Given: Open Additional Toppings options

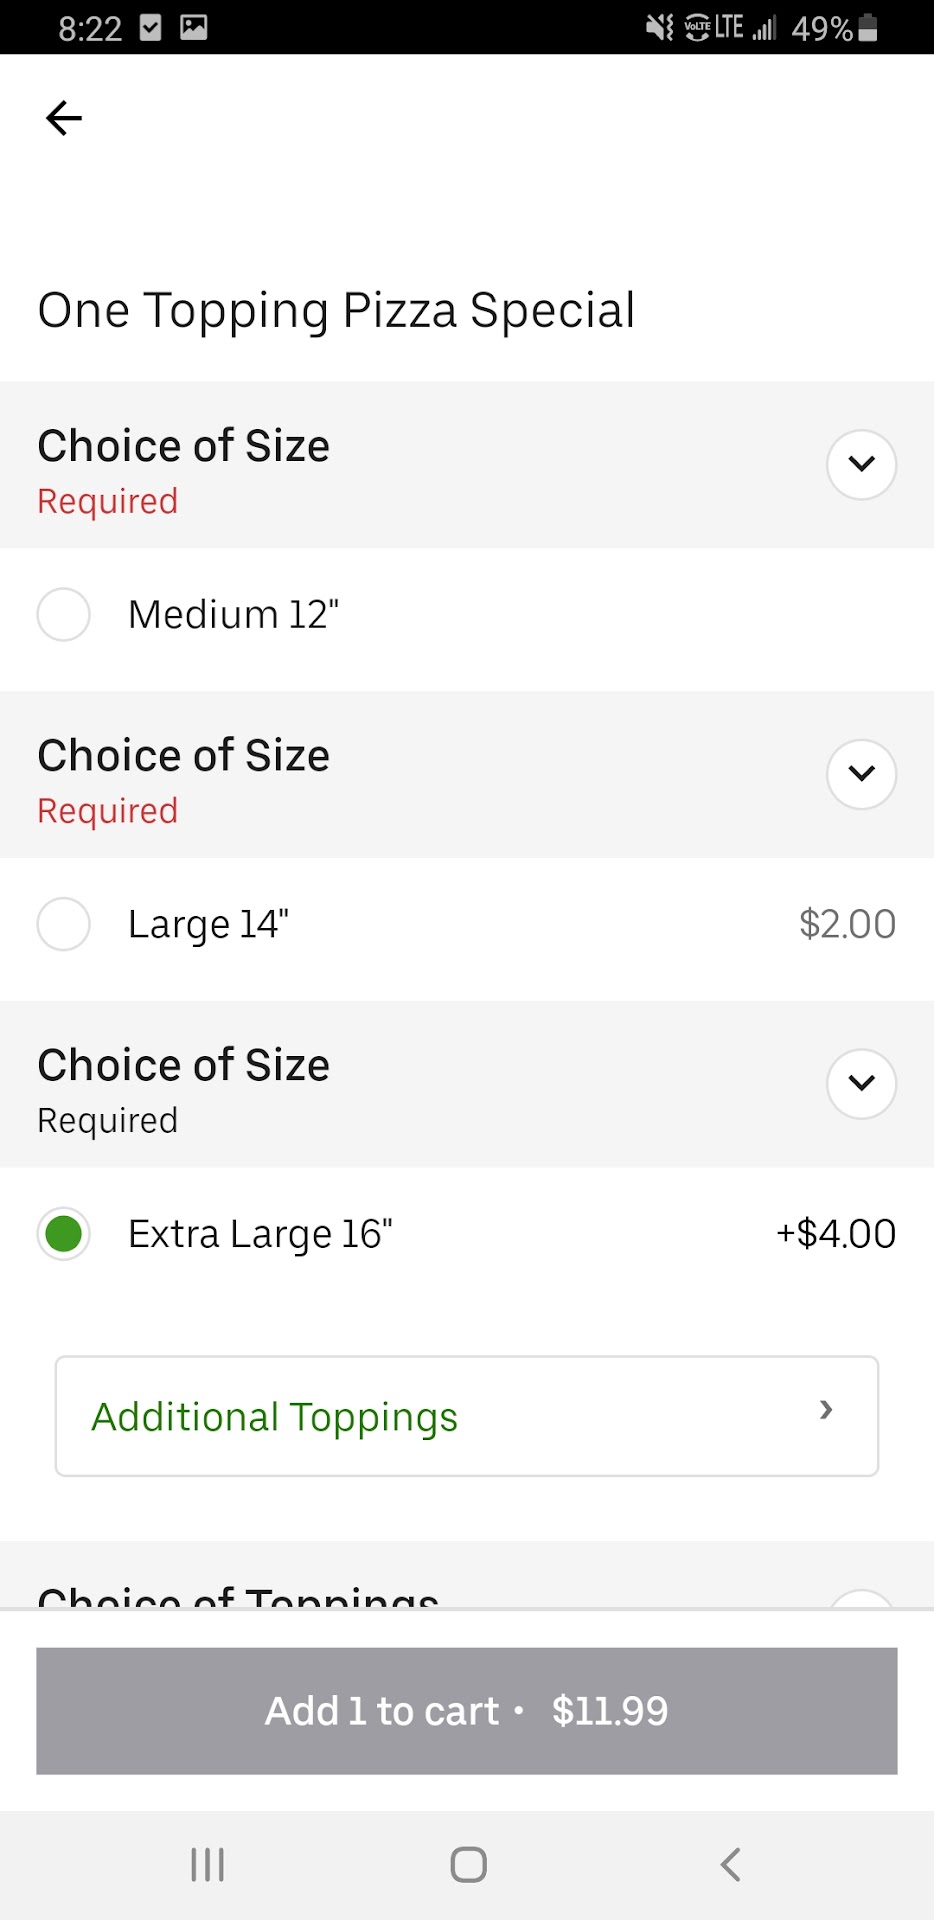Looking at the screenshot, I should tap(466, 1416).
